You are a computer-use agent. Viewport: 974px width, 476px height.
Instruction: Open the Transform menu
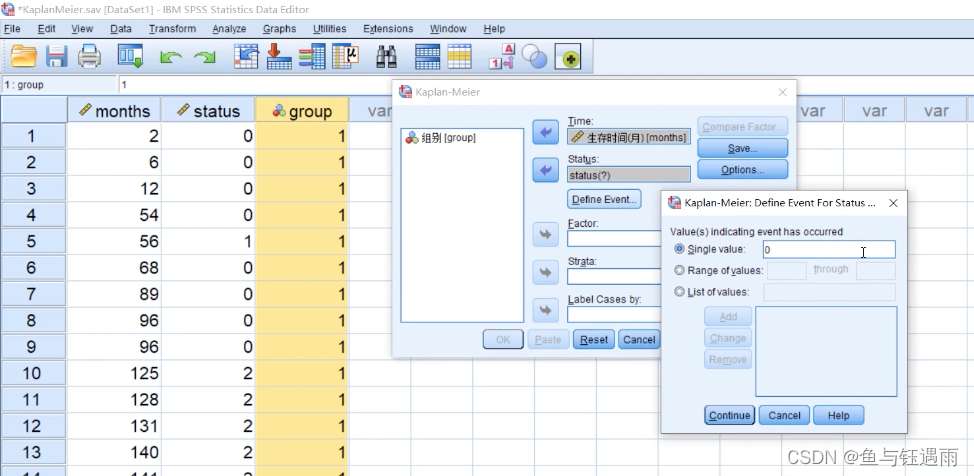coord(172,29)
